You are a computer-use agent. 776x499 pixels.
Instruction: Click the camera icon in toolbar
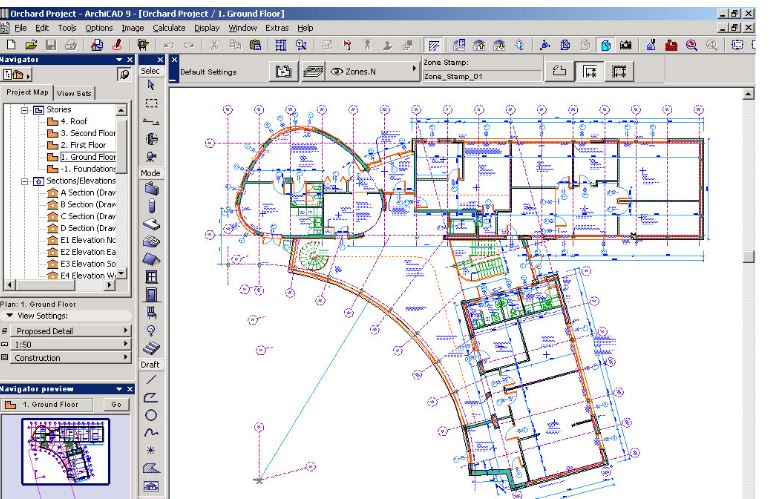point(625,45)
